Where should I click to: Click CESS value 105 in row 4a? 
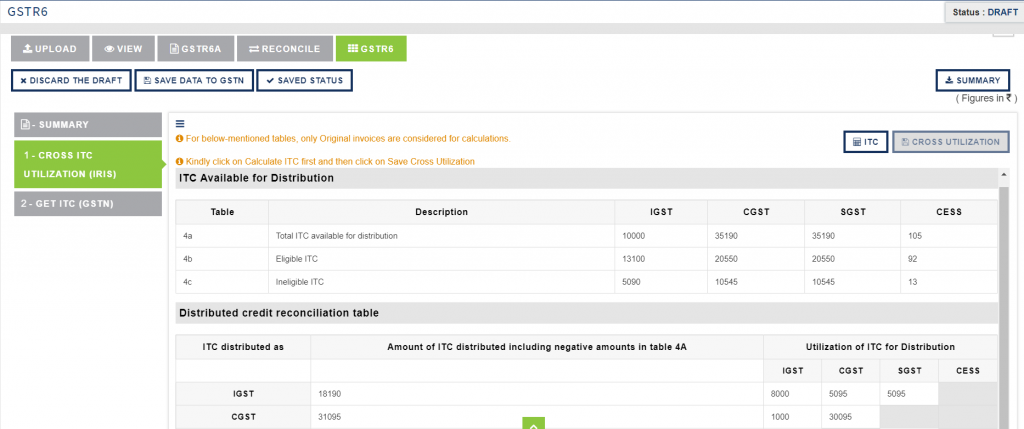(915, 236)
